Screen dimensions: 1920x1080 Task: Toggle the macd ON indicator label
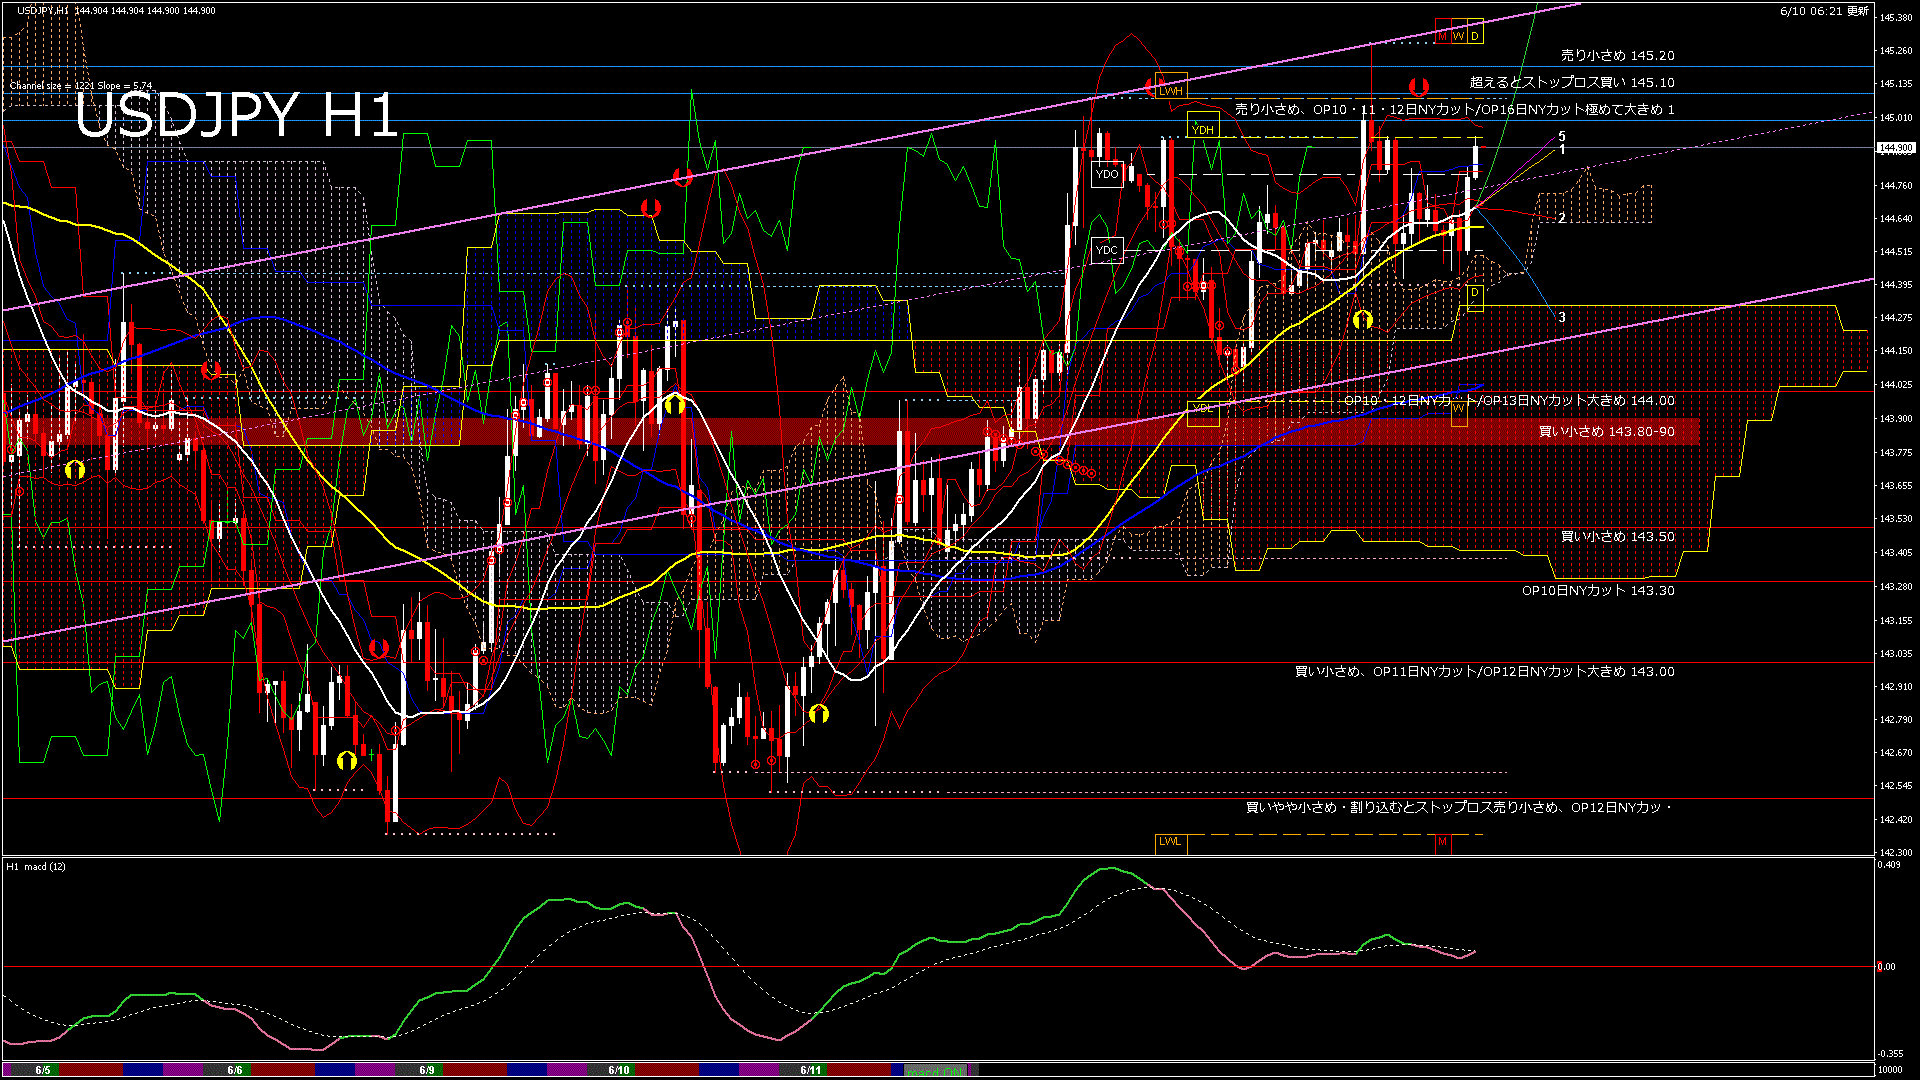[936, 1071]
